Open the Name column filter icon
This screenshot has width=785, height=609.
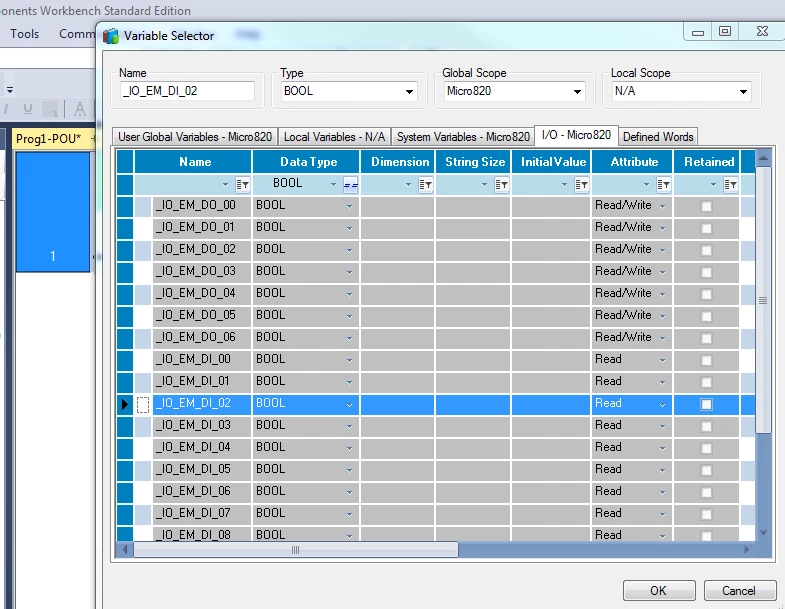[x=242, y=185]
